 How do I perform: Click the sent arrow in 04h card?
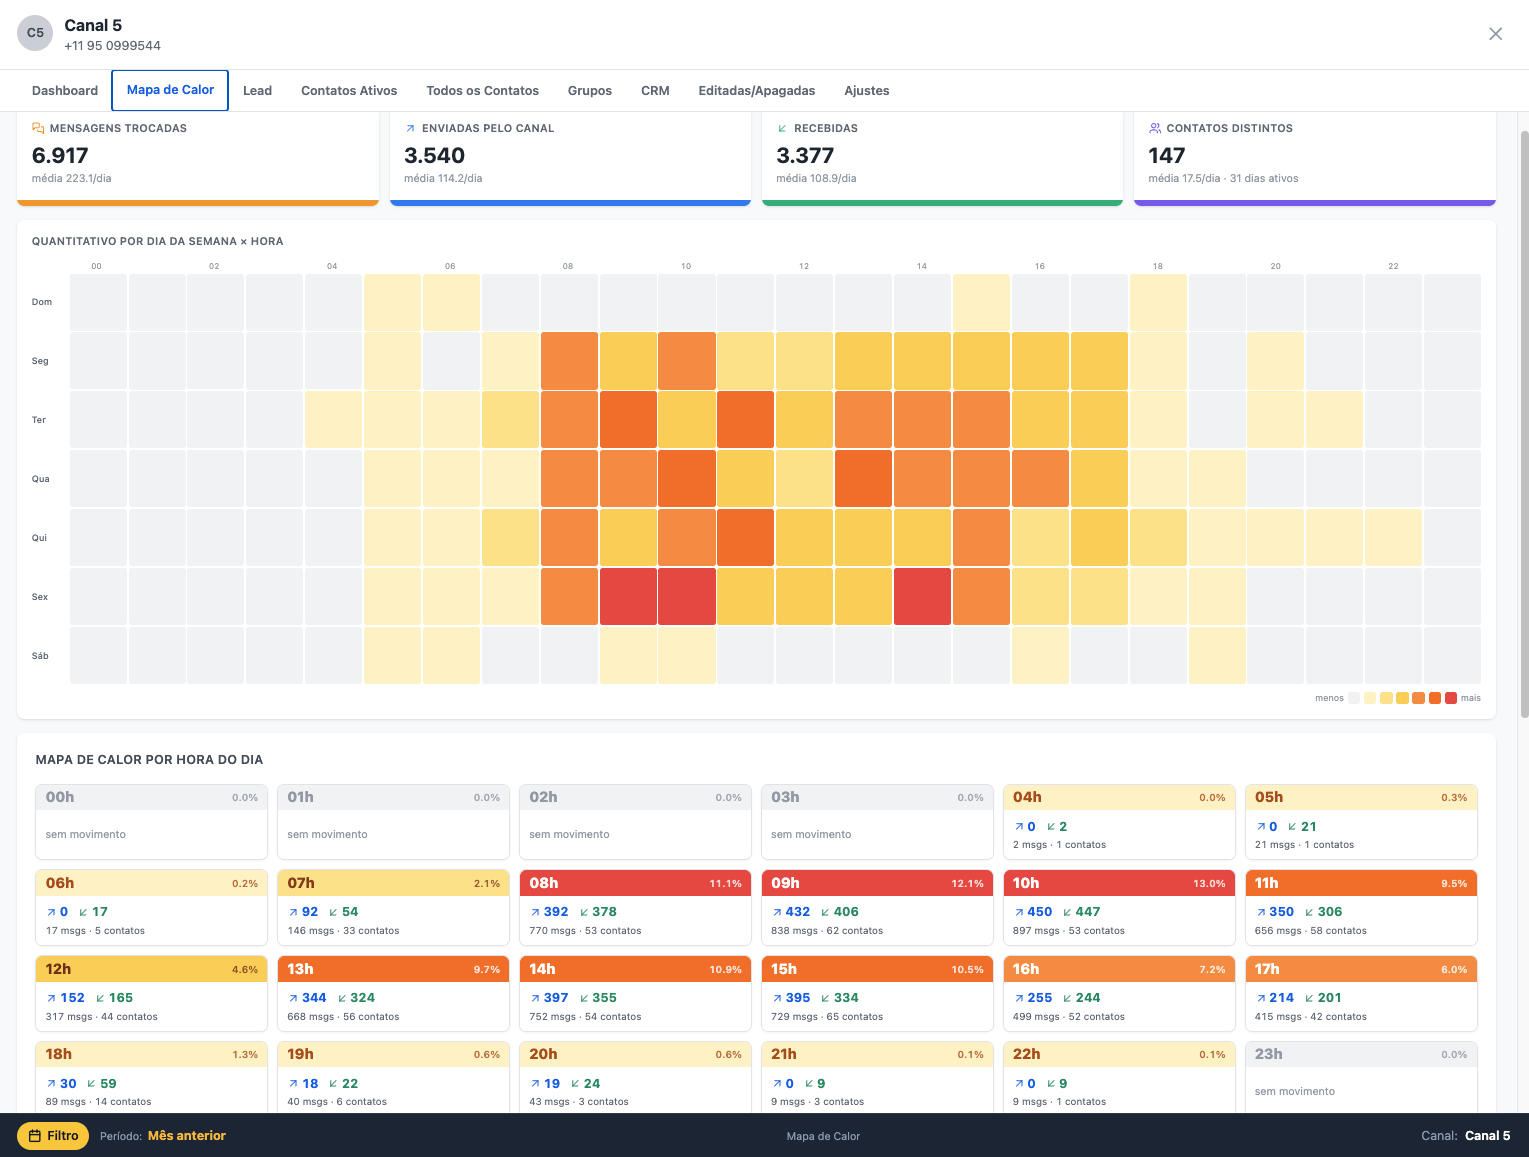pos(1019,827)
